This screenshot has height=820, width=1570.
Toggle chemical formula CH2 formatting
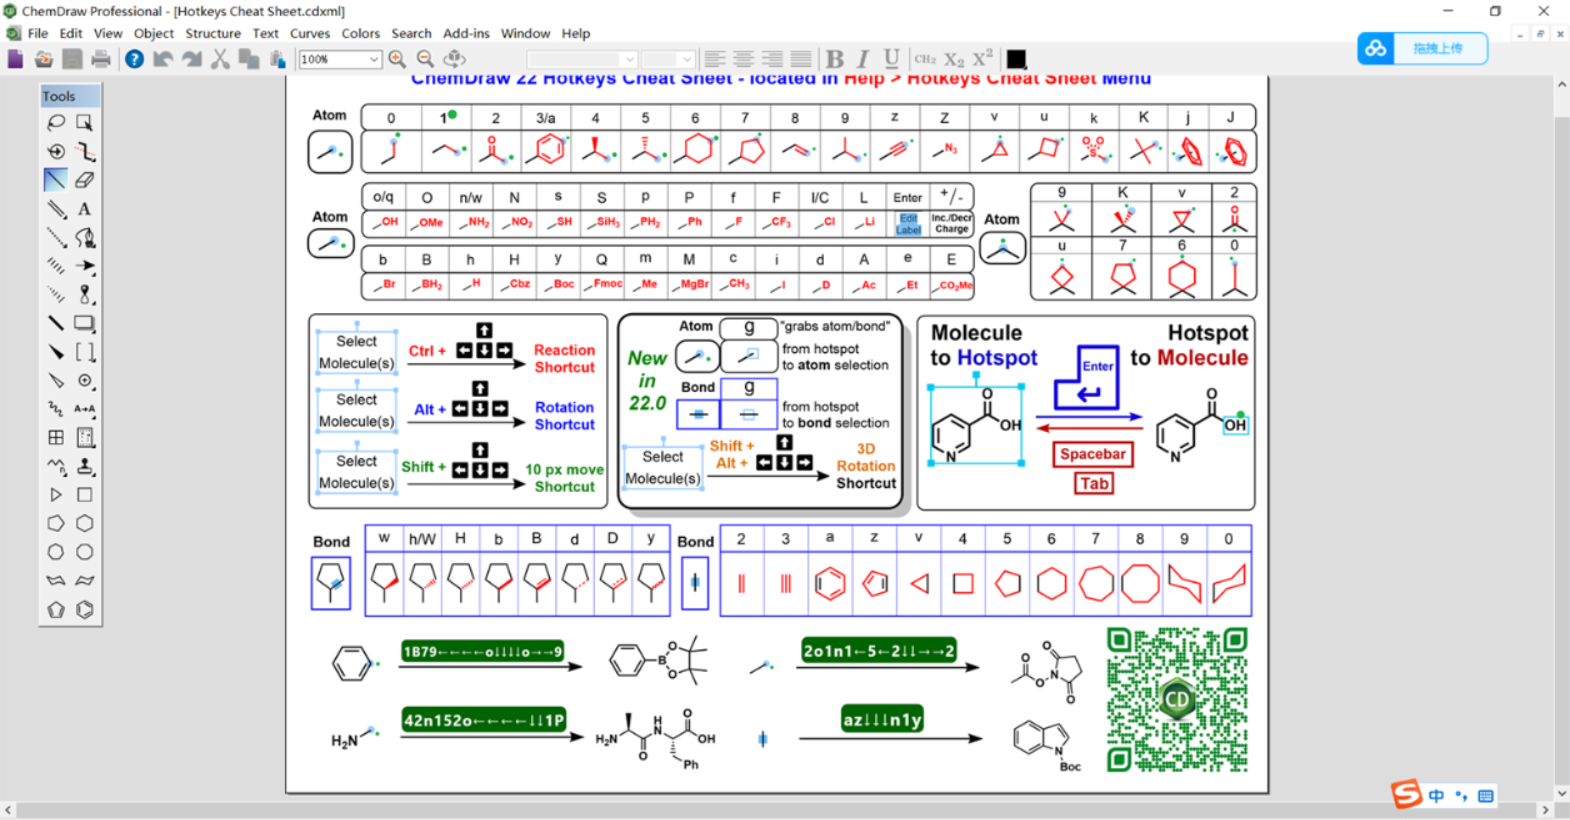[925, 59]
